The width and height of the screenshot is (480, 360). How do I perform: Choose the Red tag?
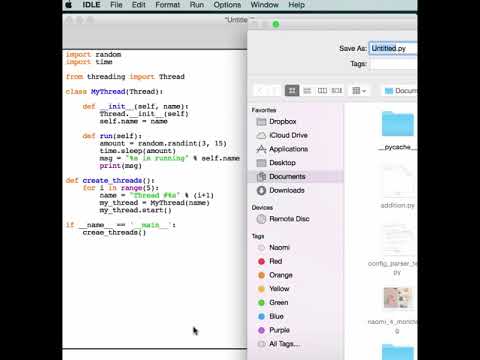coord(276,261)
